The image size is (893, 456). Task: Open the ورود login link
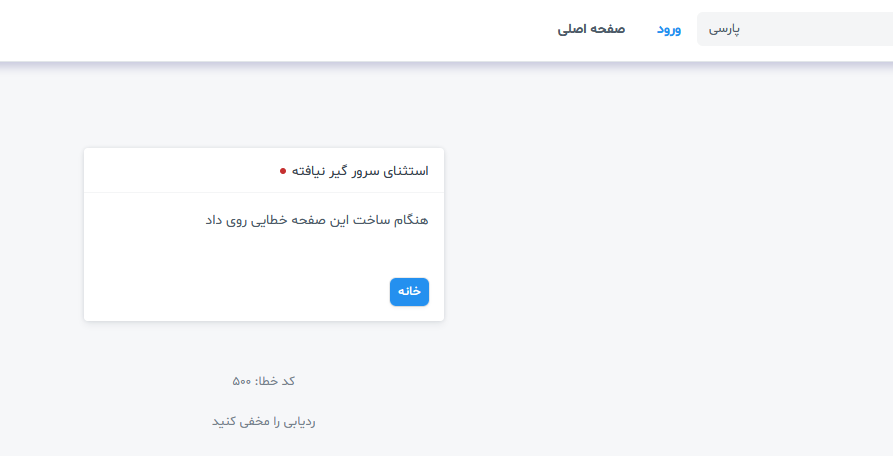click(x=669, y=29)
